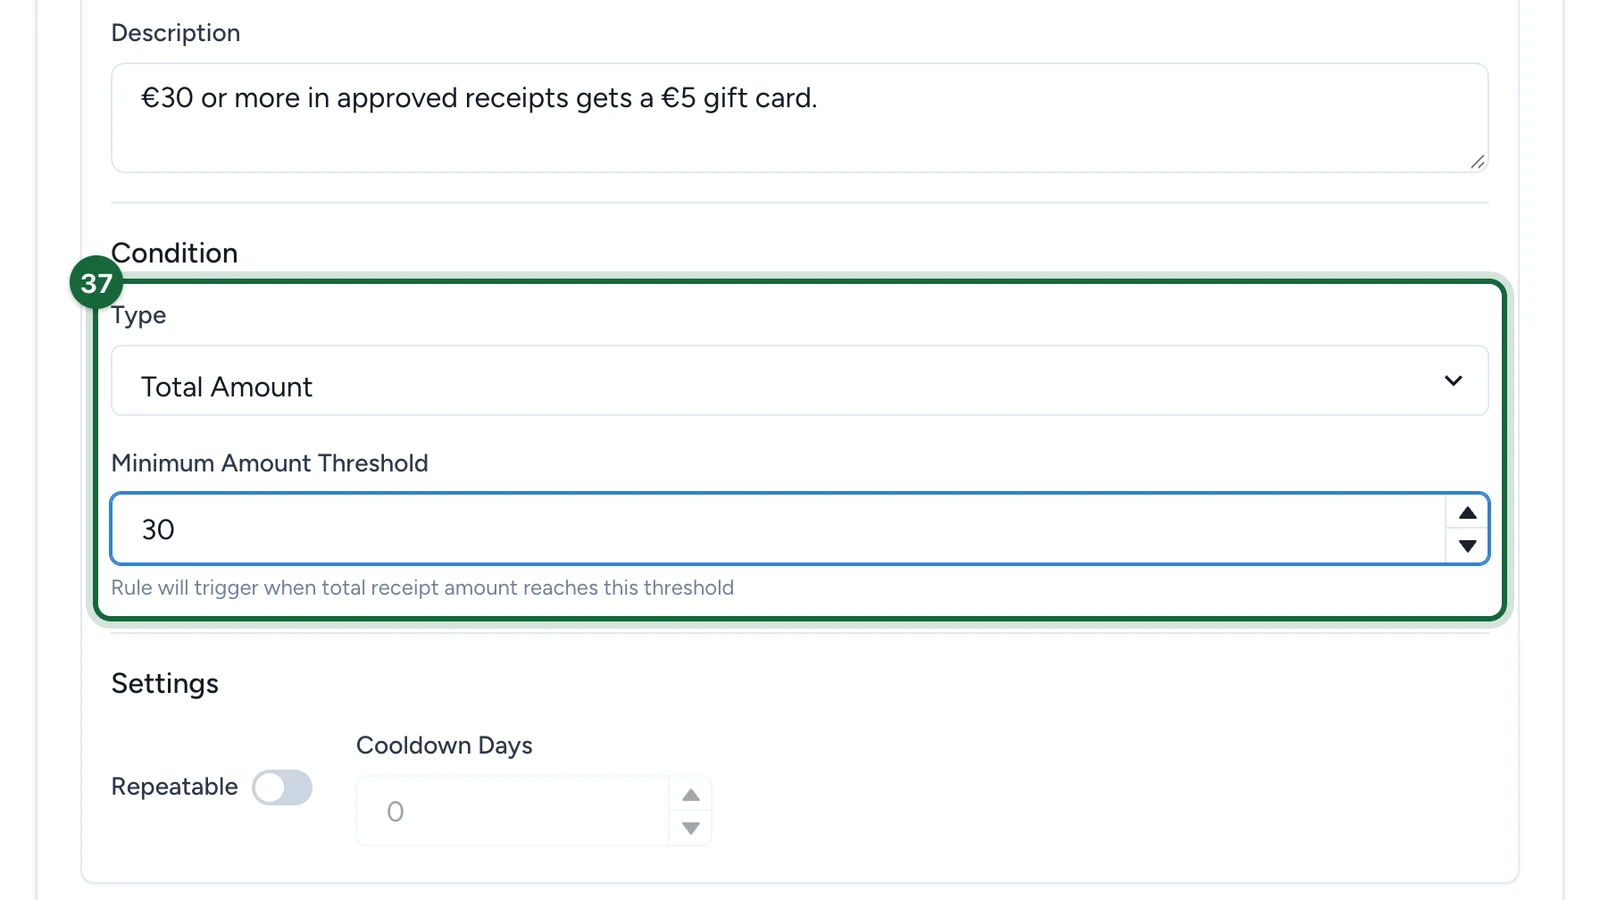Decrease Minimum Amount Threshold with down arrow
The width and height of the screenshot is (1600, 900).
pos(1467,546)
